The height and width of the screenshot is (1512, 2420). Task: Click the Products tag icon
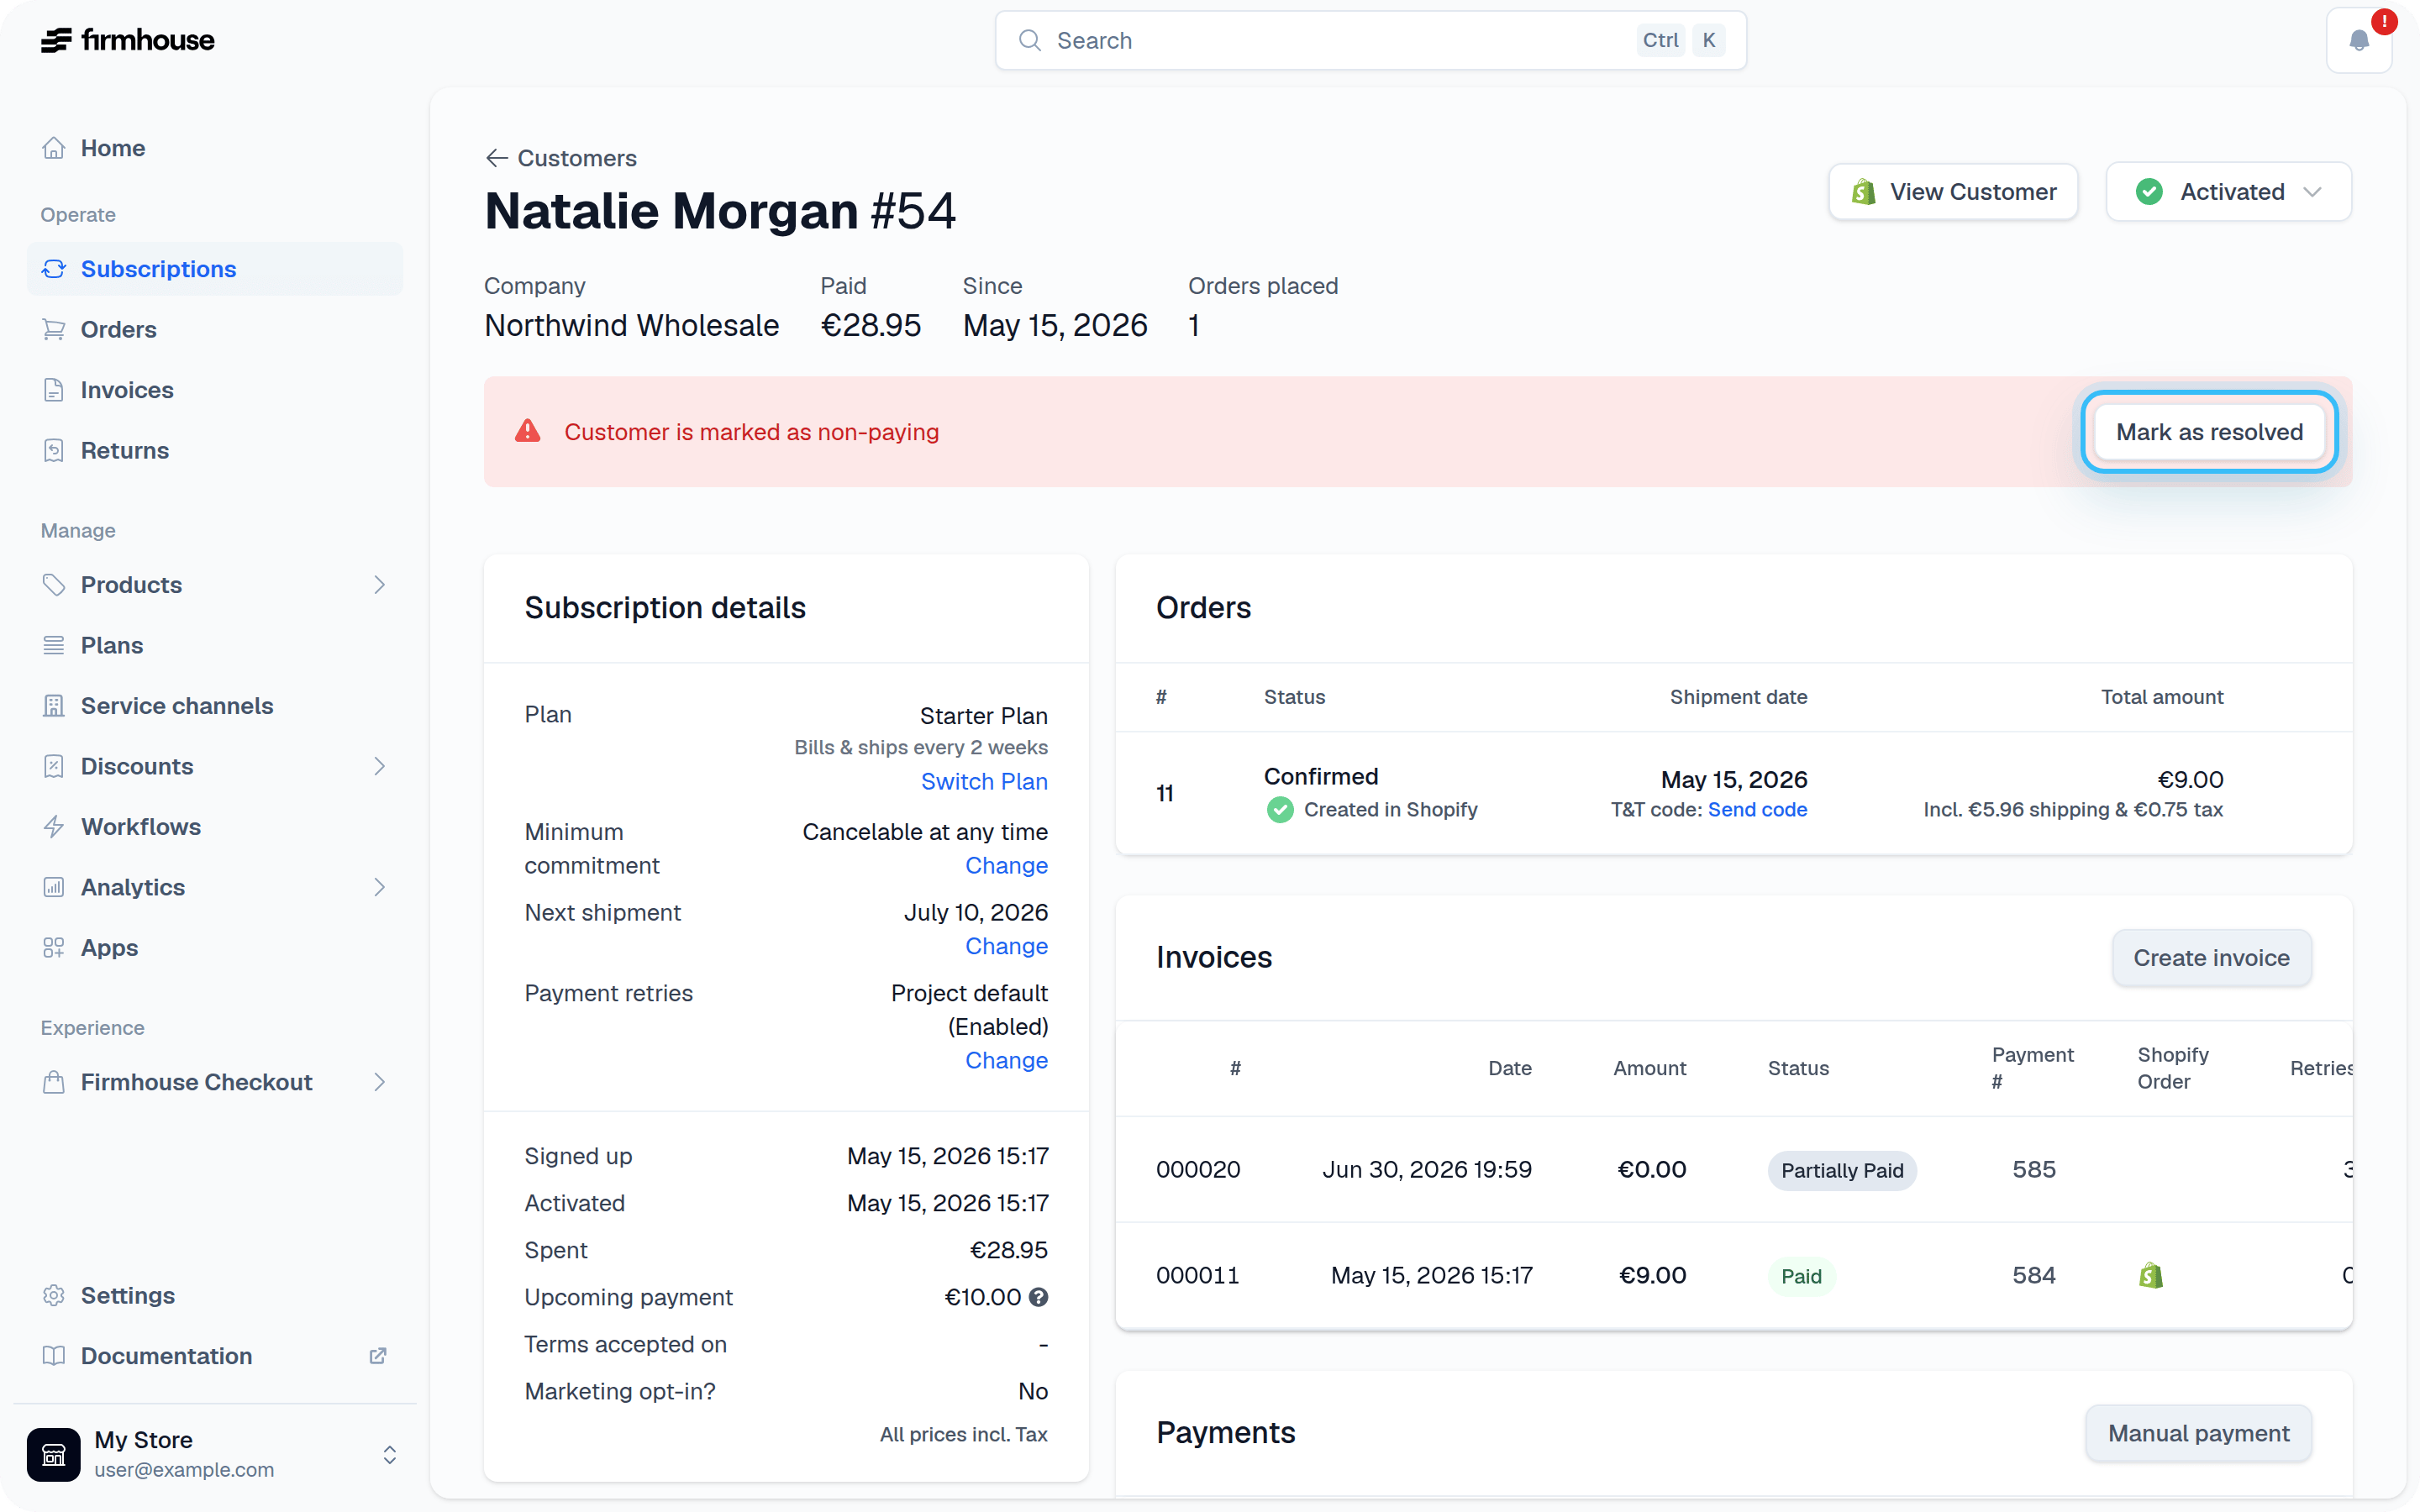coord(54,585)
